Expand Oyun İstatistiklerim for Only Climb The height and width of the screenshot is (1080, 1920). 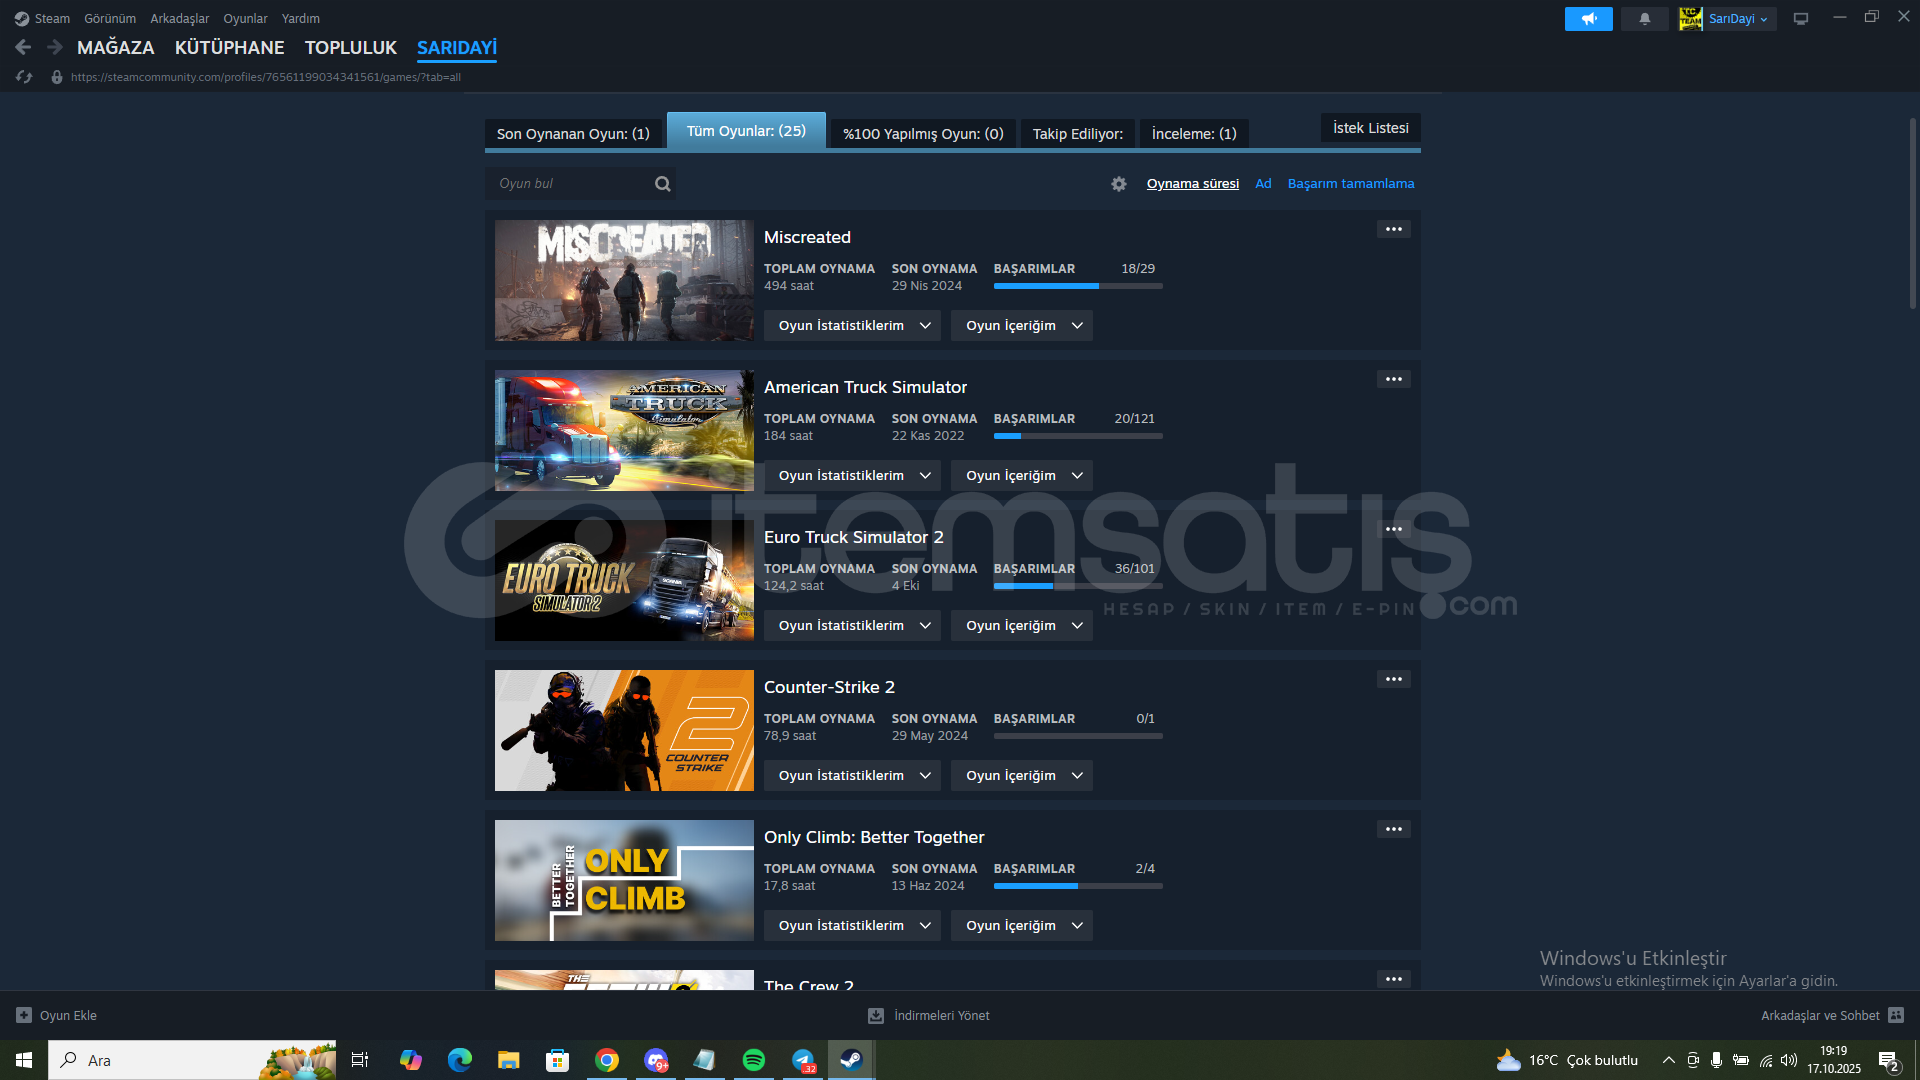(852, 926)
